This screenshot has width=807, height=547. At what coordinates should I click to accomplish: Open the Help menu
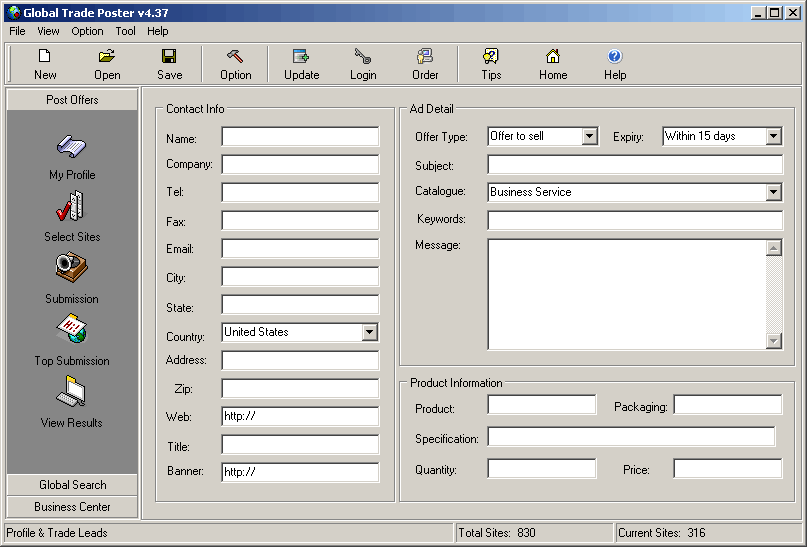(x=157, y=31)
